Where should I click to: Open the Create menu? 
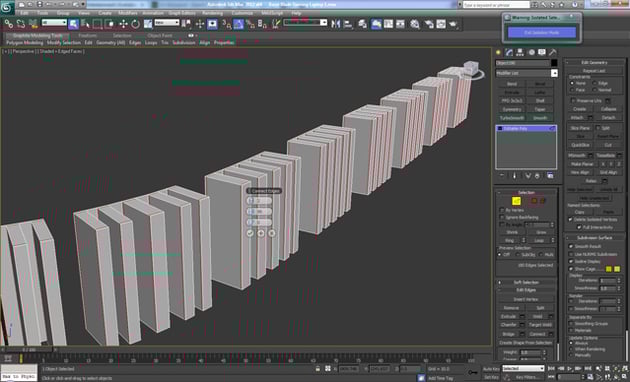[x=104, y=13]
